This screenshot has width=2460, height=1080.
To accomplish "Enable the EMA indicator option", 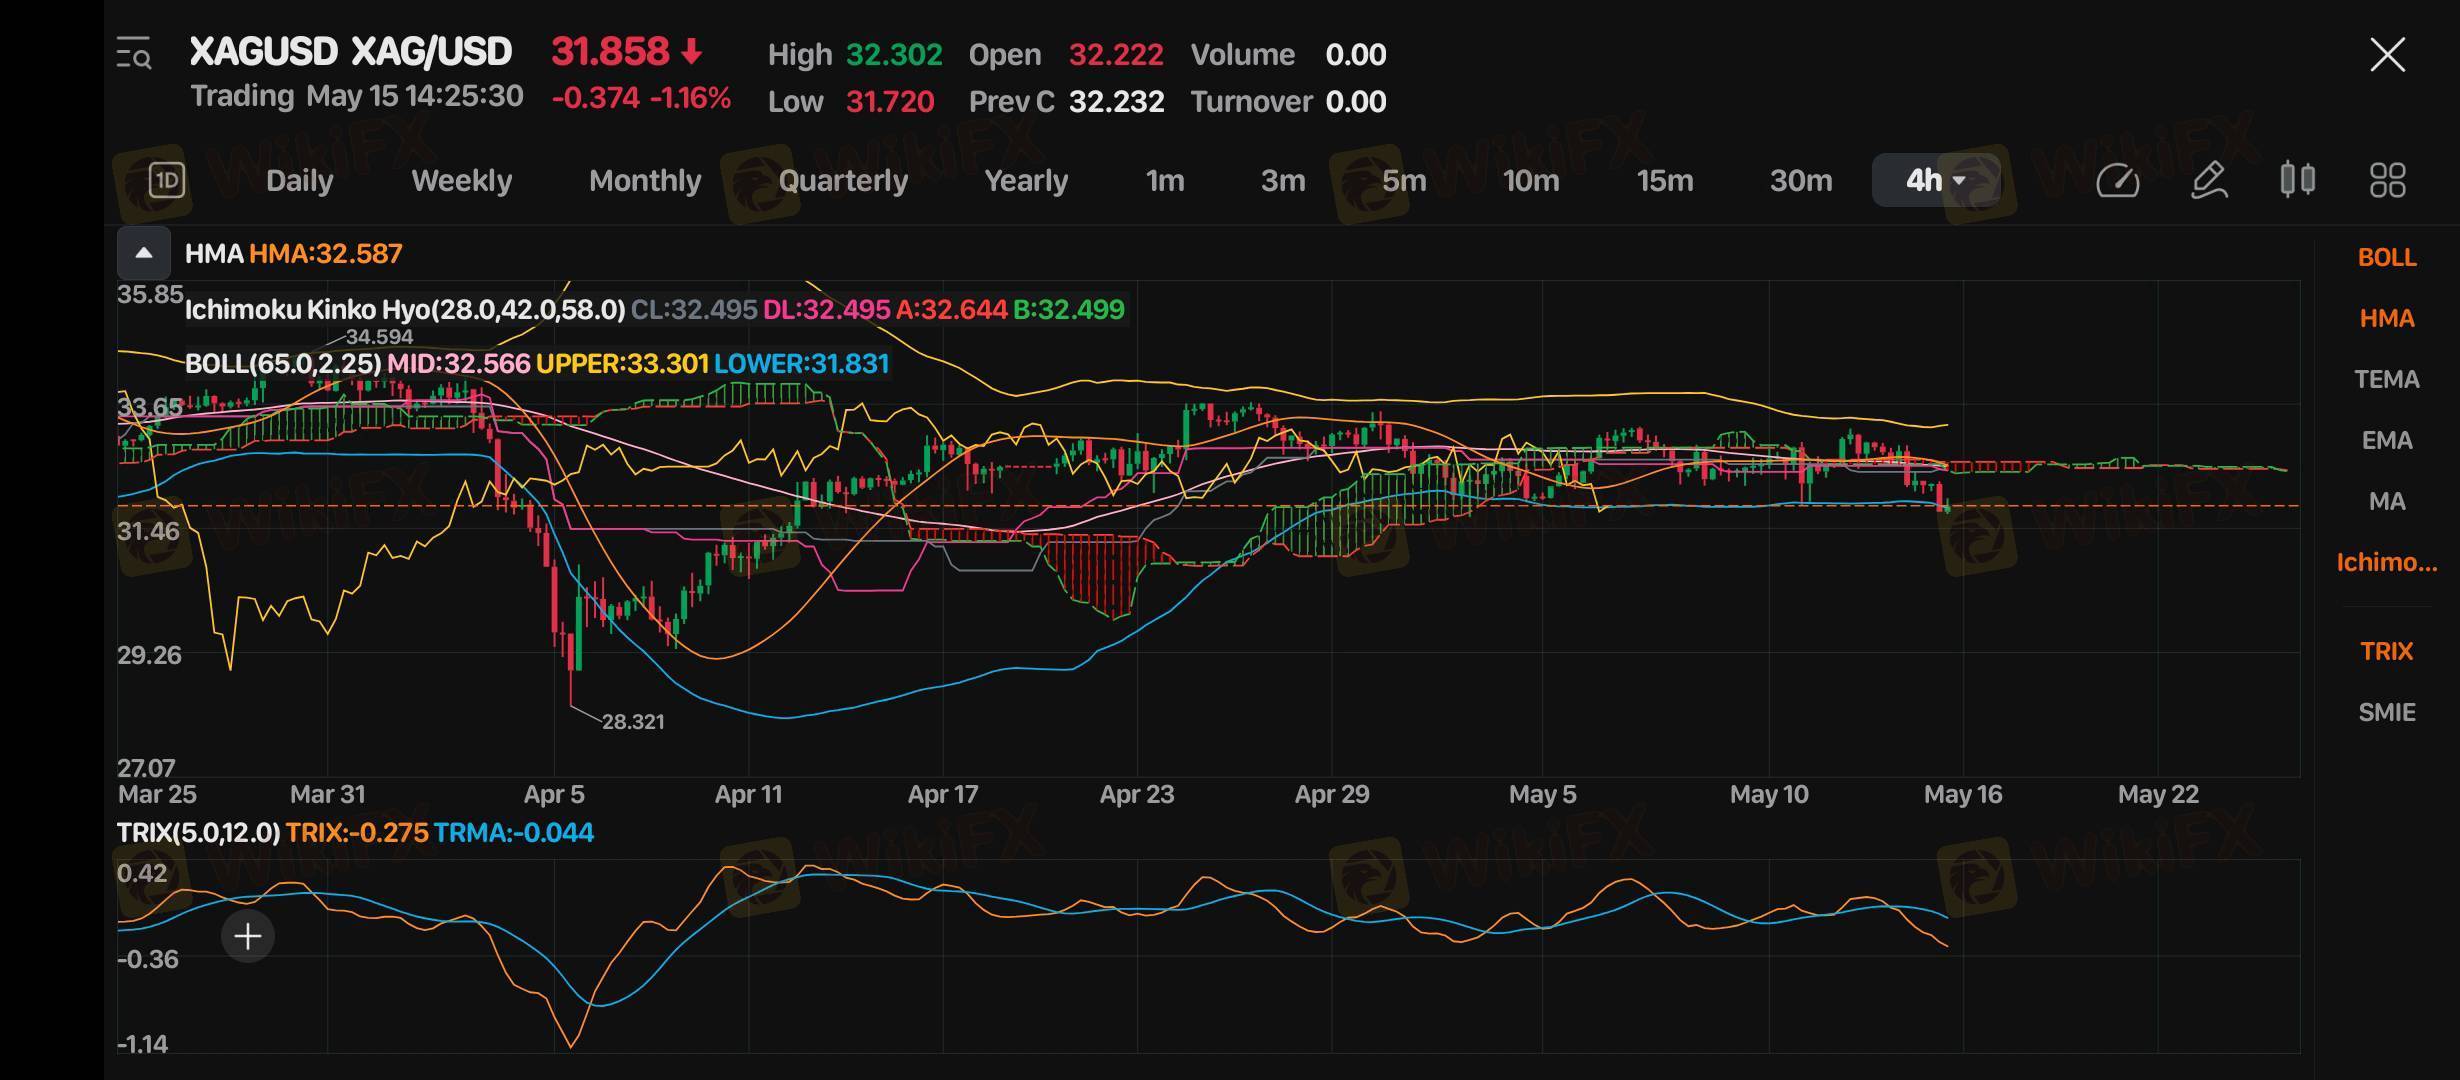I will [2386, 440].
